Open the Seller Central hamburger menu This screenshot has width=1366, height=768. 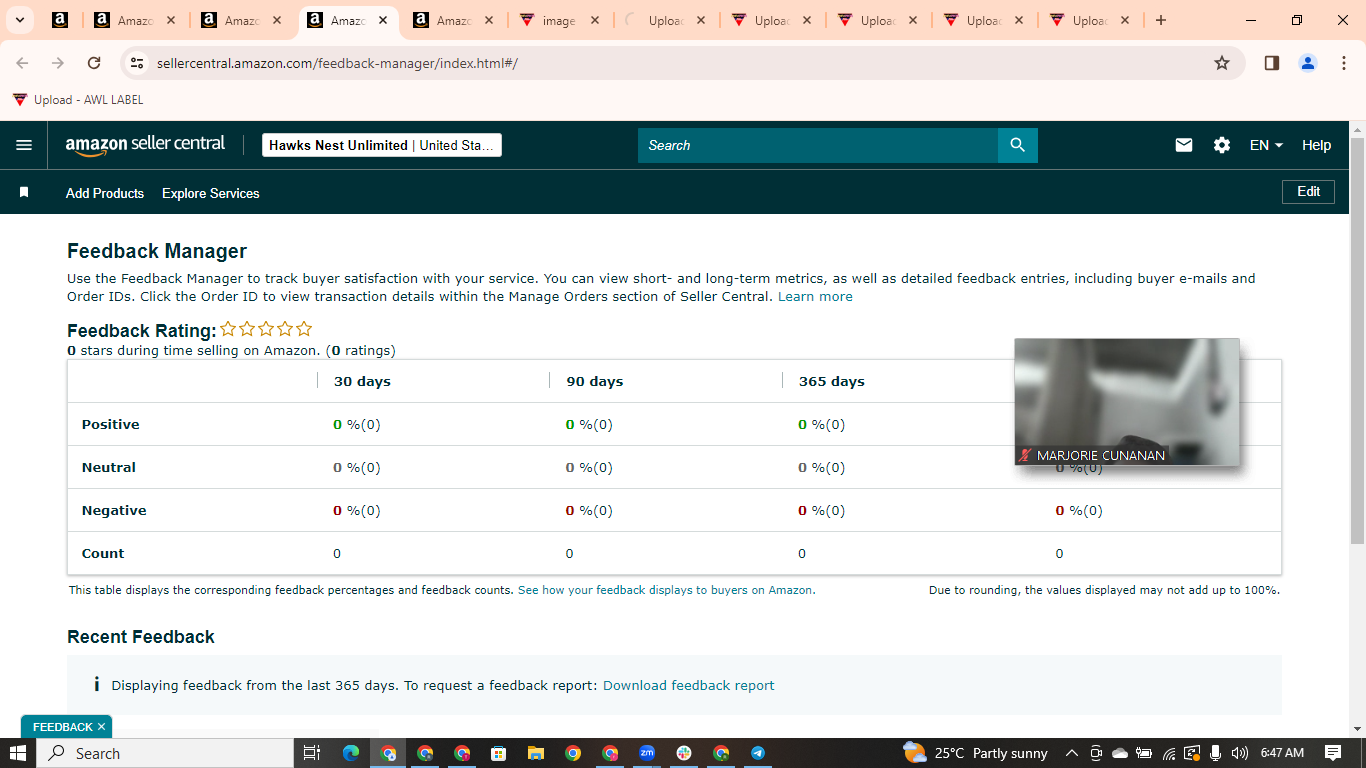(x=24, y=145)
